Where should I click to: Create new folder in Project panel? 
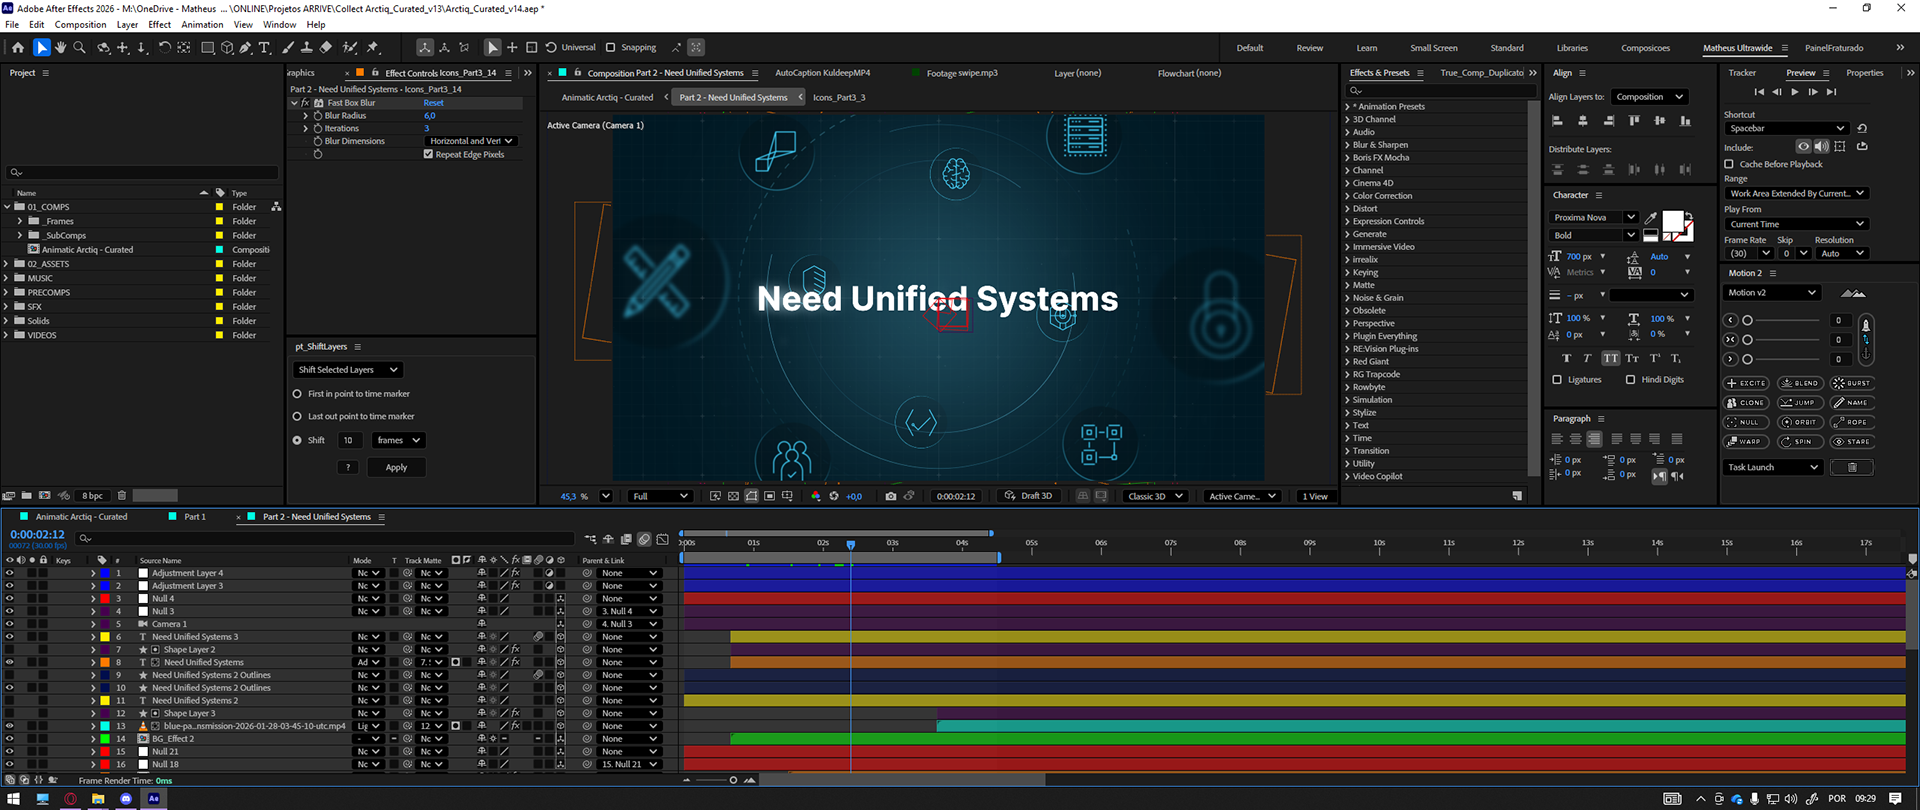coord(26,495)
